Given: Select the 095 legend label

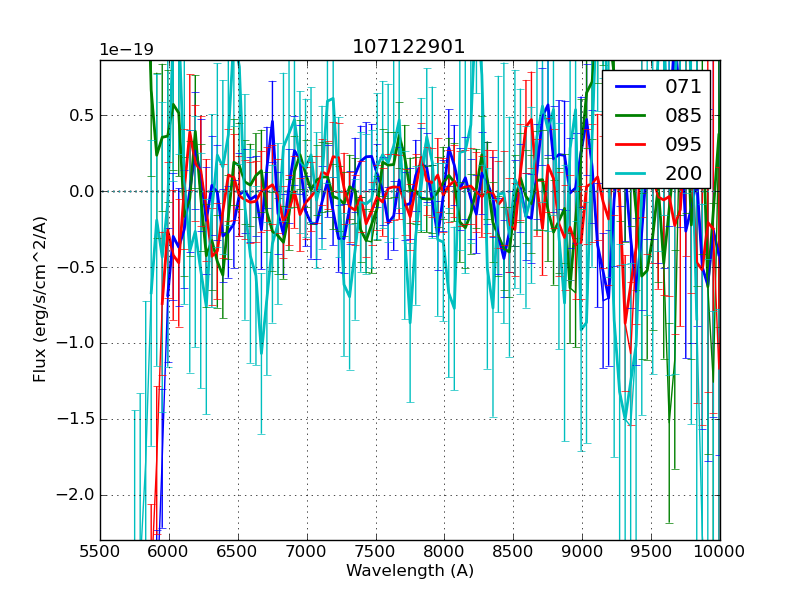Looking at the screenshot, I should (683, 144).
